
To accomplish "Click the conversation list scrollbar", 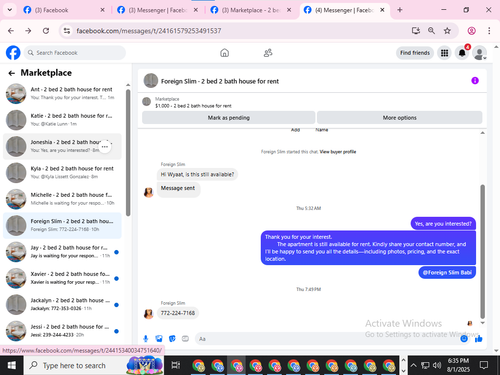I will 128,153.
